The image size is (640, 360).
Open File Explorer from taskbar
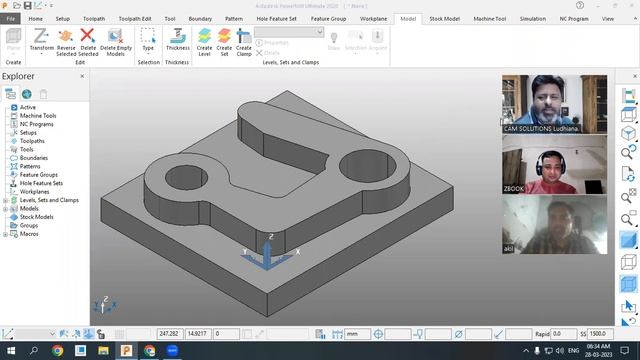(103, 351)
